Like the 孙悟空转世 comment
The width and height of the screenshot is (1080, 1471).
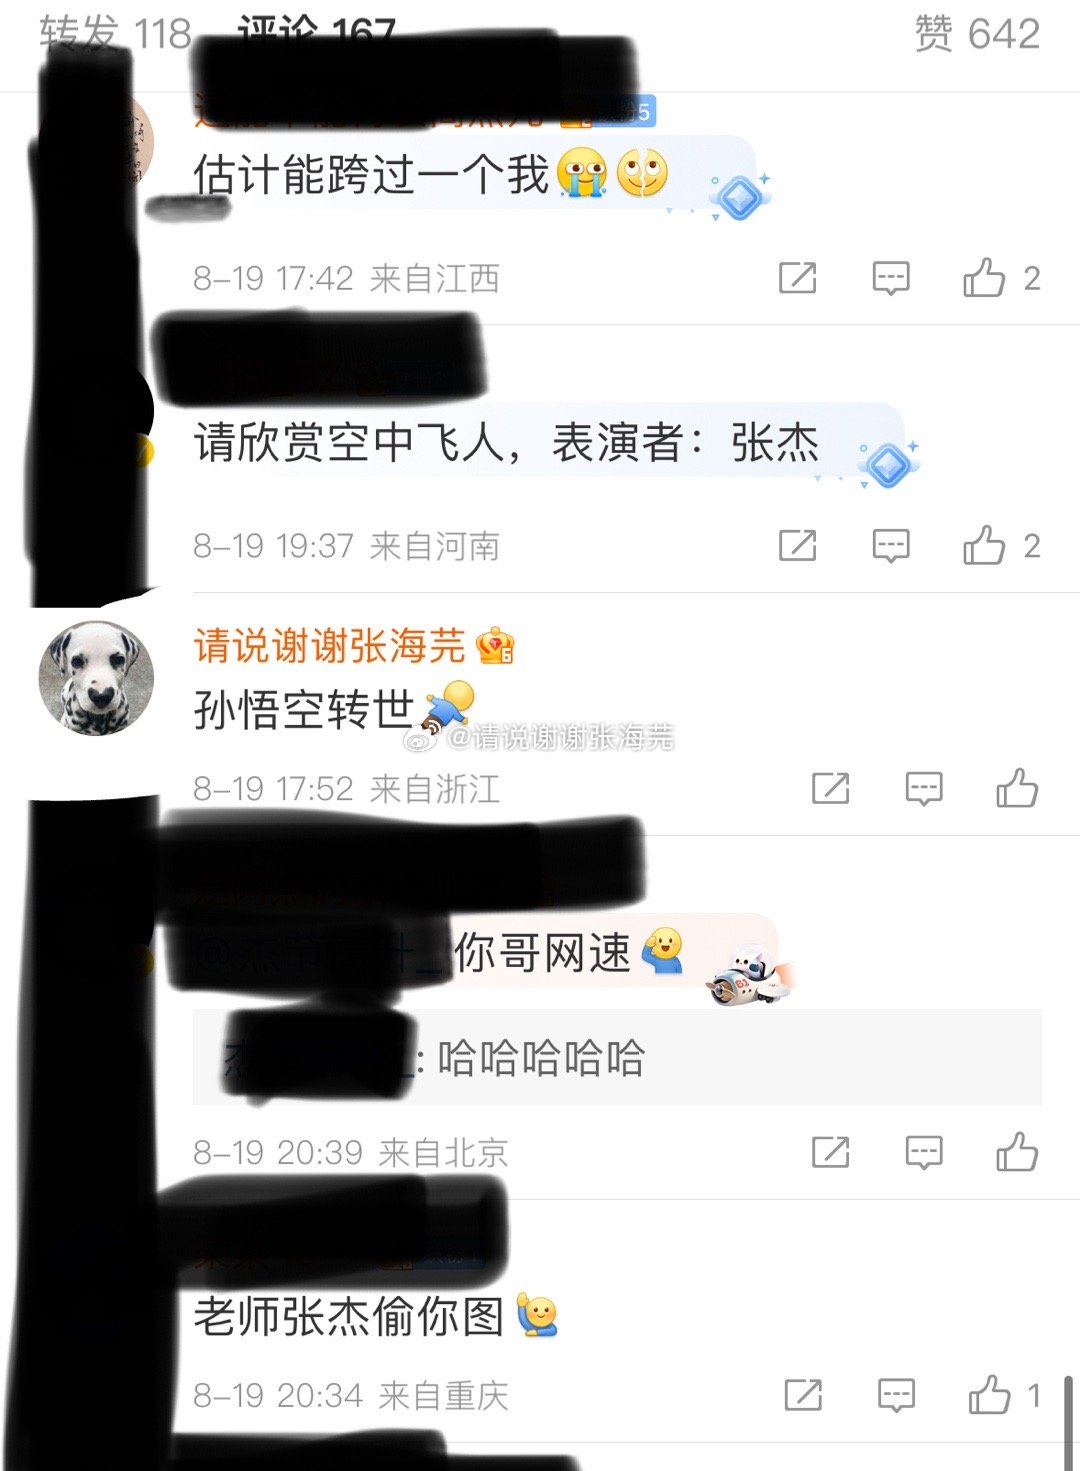tap(1017, 788)
